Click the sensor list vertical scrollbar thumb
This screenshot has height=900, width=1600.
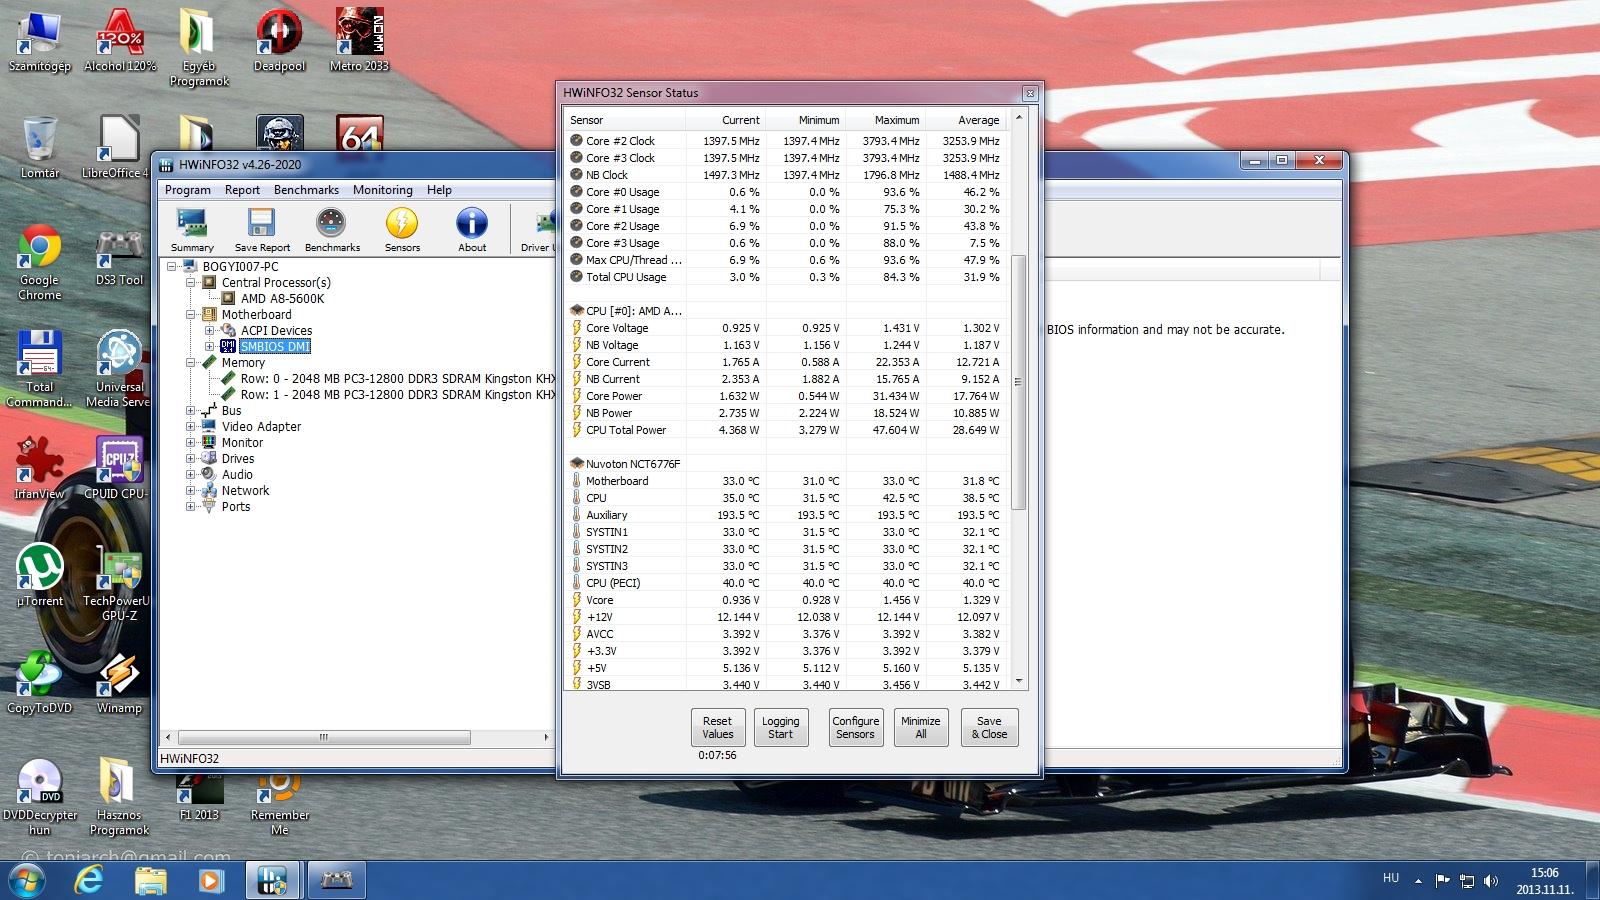(x=1019, y=382)
